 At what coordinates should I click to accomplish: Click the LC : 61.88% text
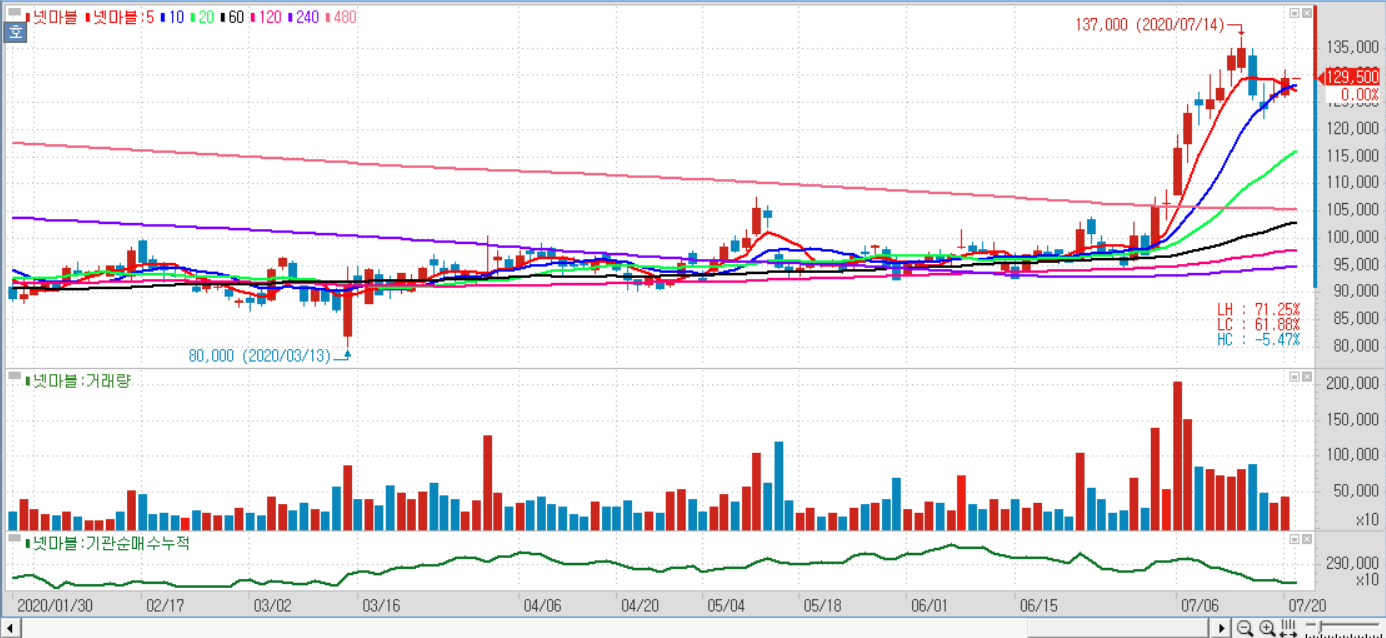point(1258,325)
